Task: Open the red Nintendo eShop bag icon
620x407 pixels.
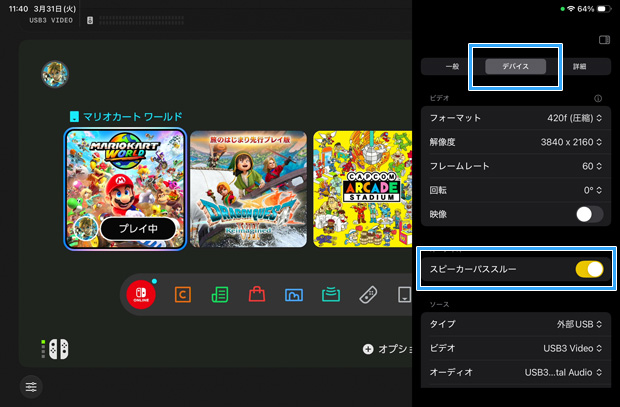Action: pyautogui.click(x=257, y=295)
